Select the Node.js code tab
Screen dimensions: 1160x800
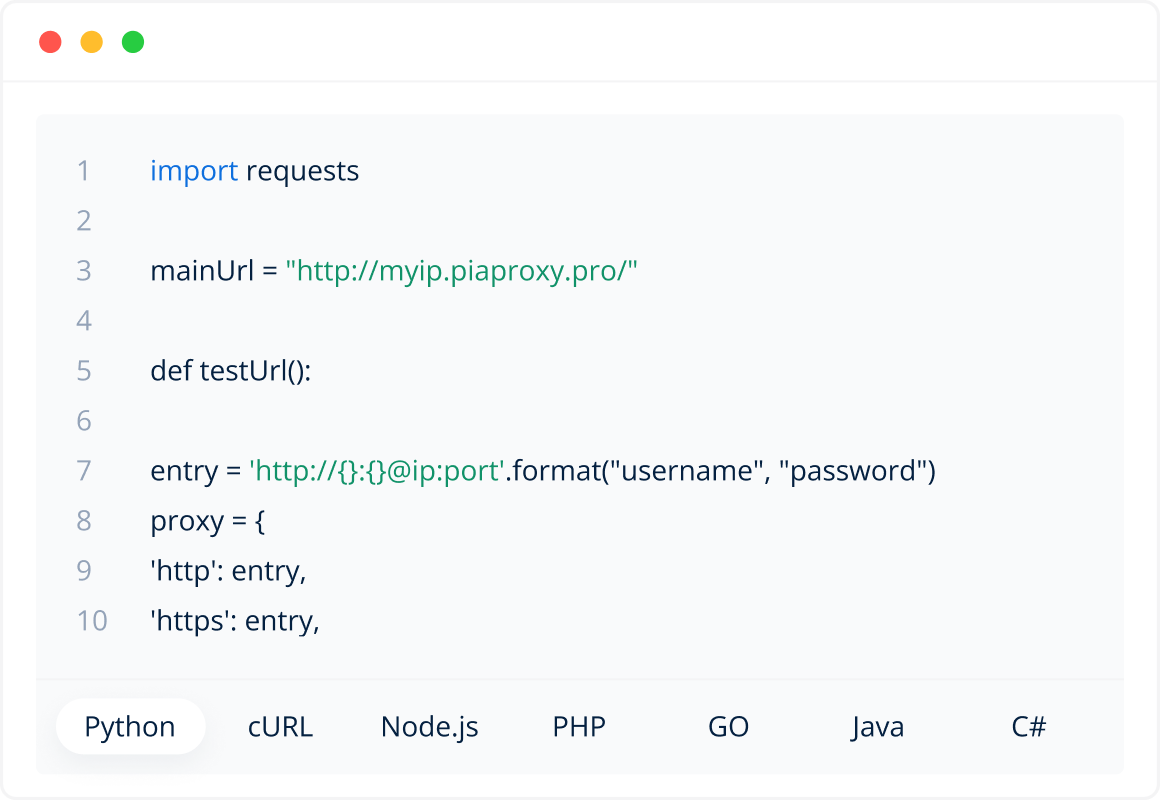pyautogui.click(x=430, y=726)
